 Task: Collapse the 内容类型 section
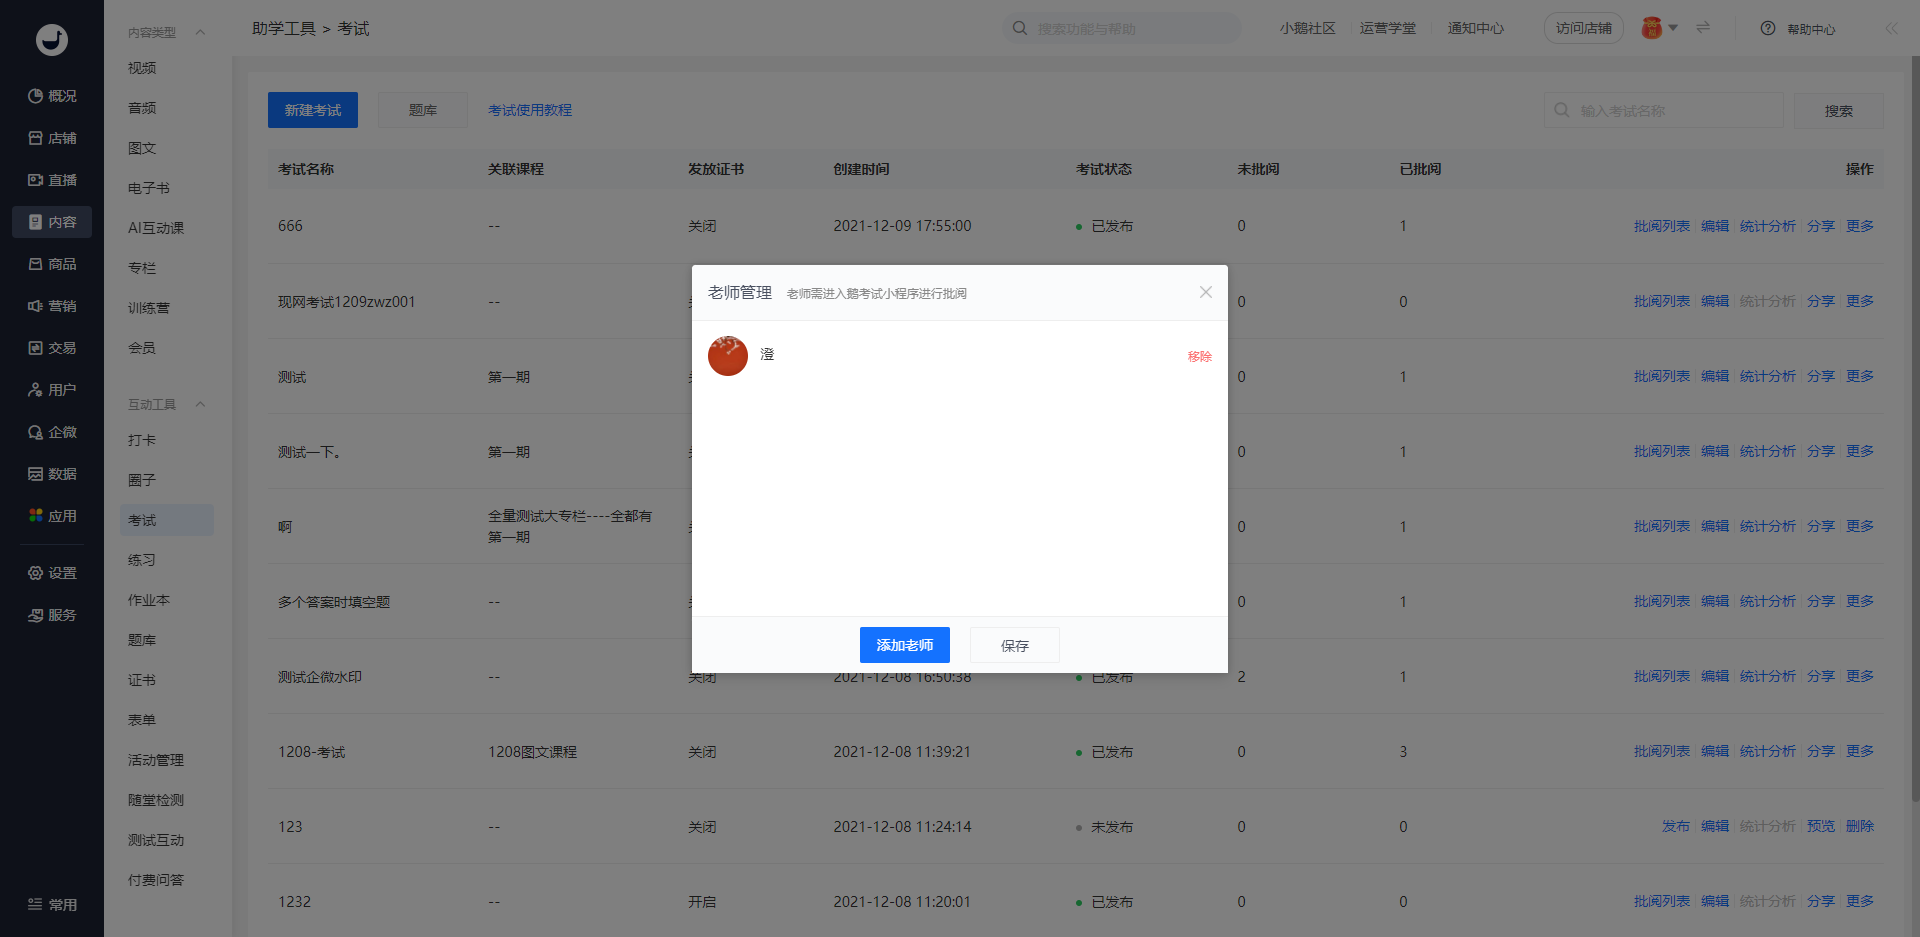(200, 32)
